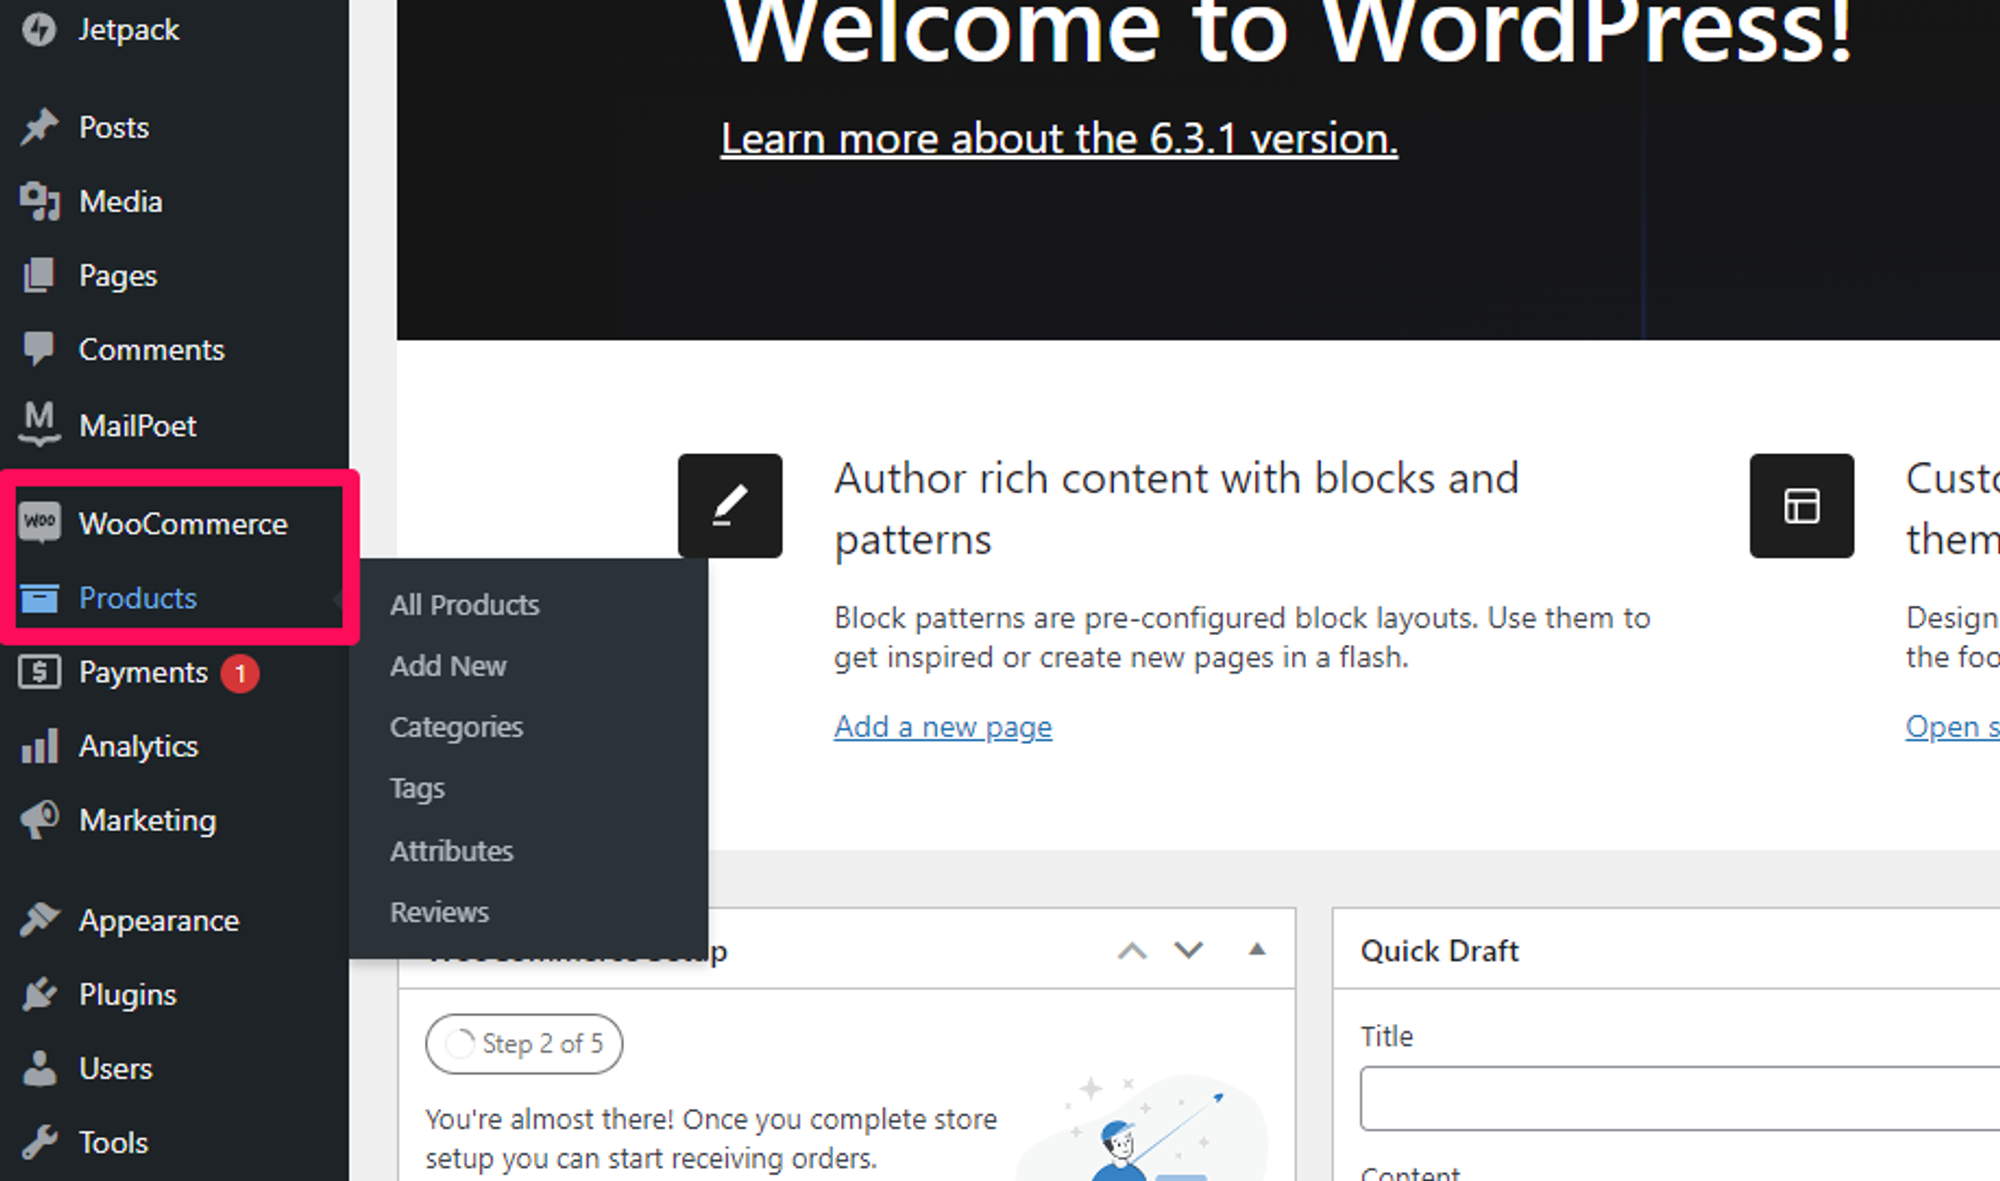Click the Posts pushpin icon
Viewport: 2000px width, 1181px height.
39,127
